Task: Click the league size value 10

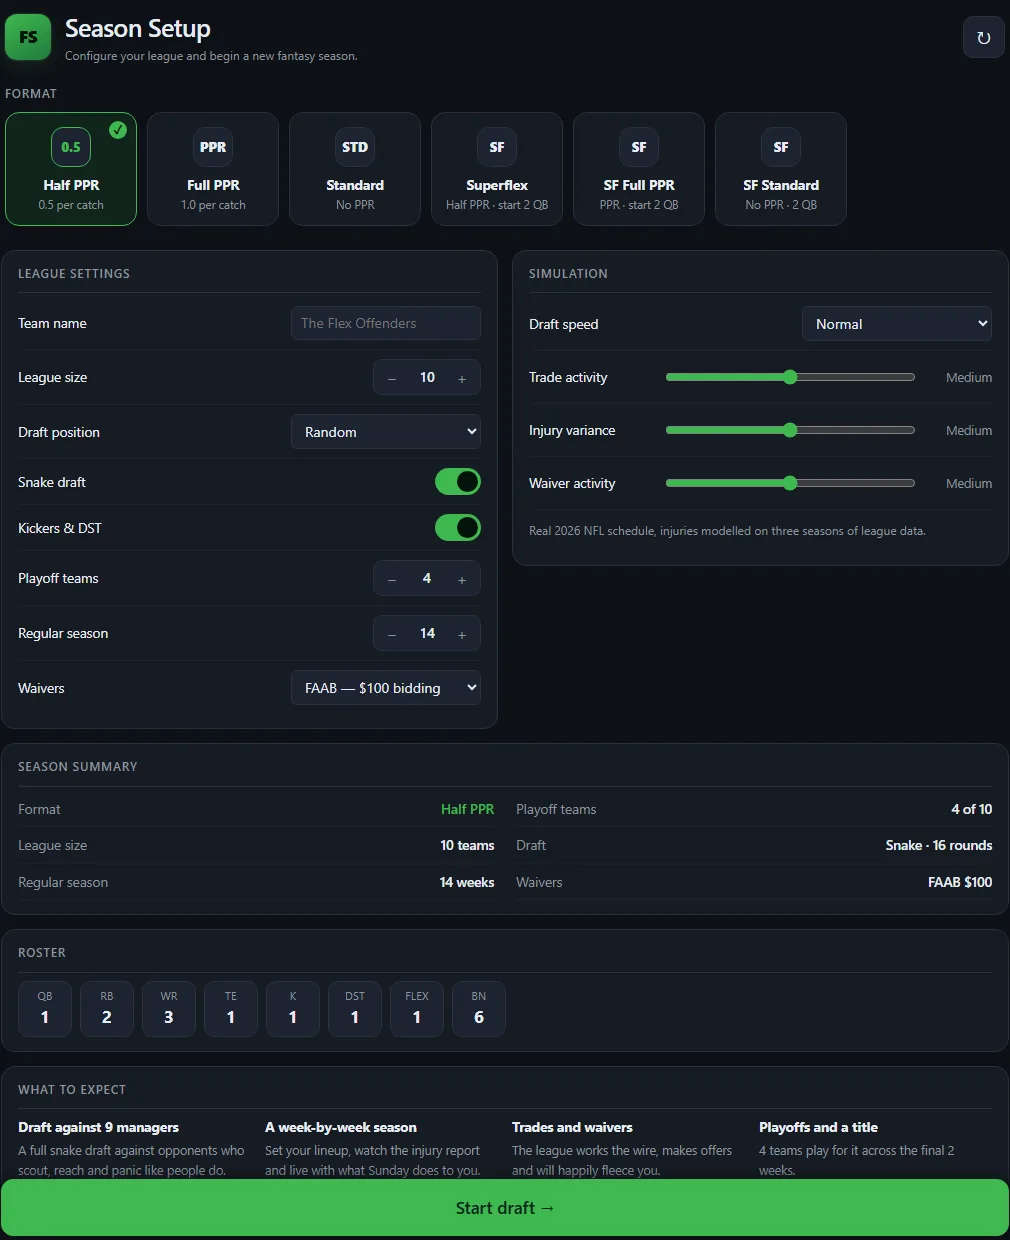Action: pyautogui.click(x=427, y=378)
